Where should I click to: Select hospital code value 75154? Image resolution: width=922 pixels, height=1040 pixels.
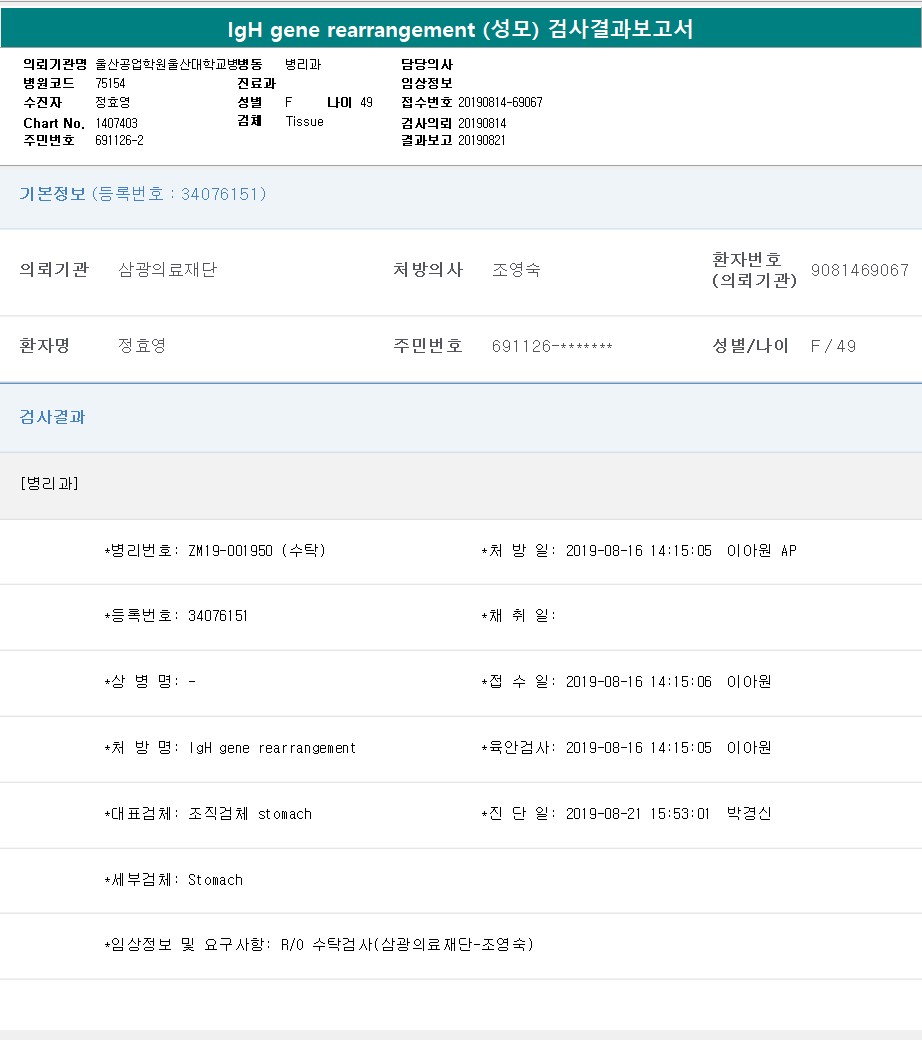[x=110, y=84]
